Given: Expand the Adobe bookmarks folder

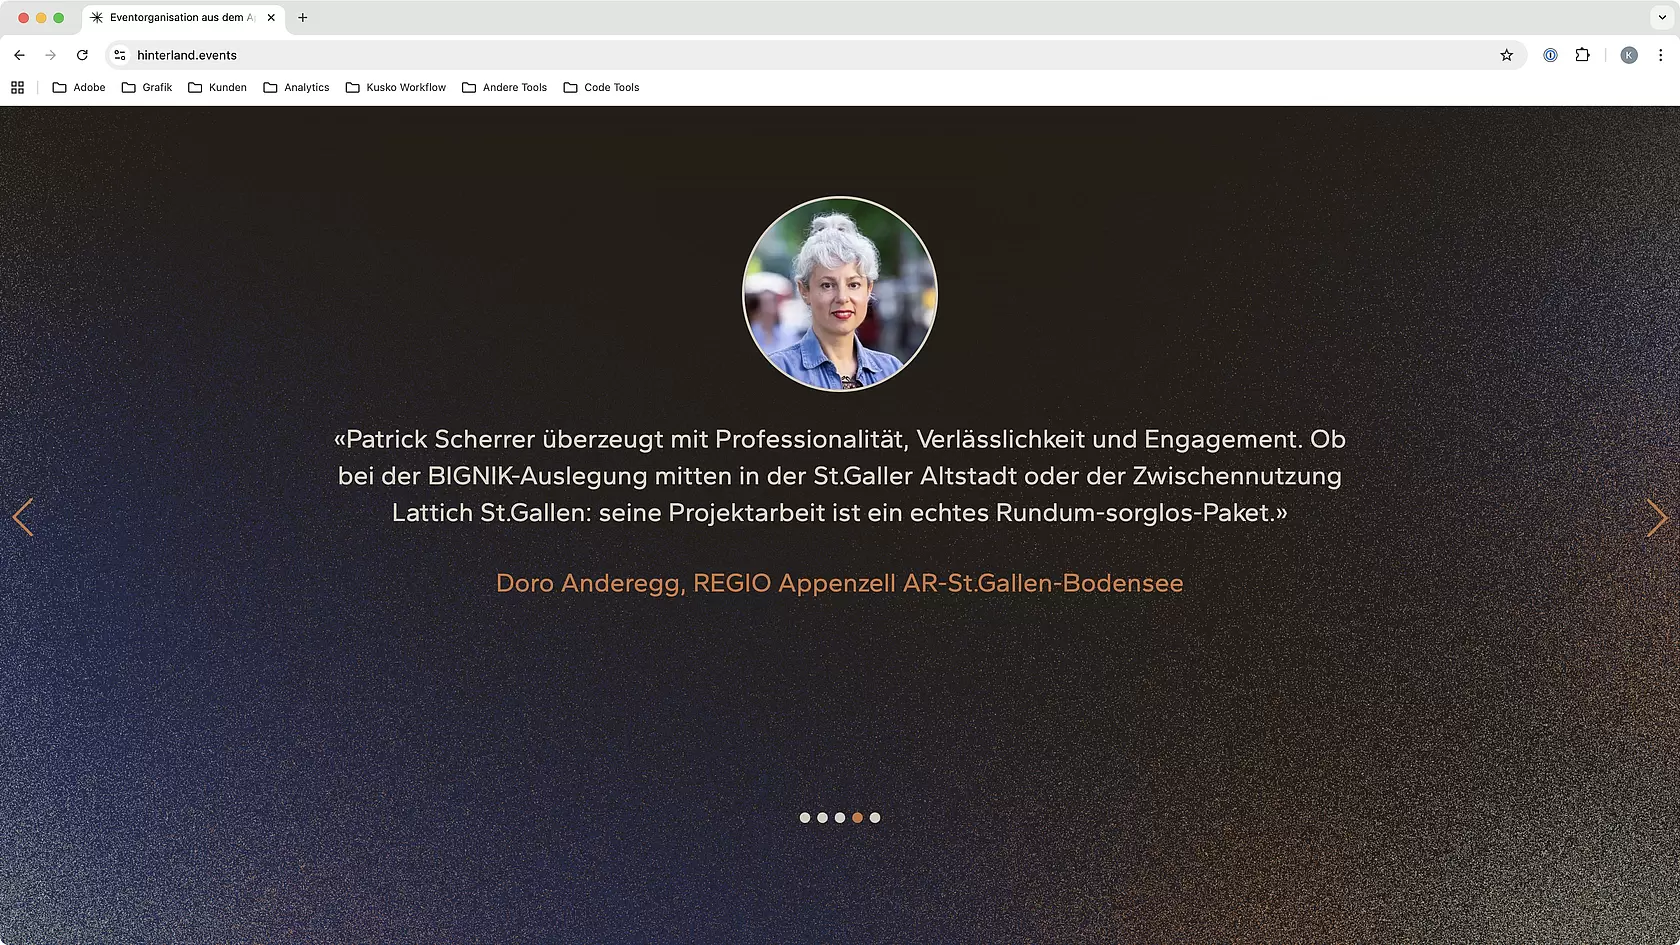Looking at the screenshot, I should 79,87.
